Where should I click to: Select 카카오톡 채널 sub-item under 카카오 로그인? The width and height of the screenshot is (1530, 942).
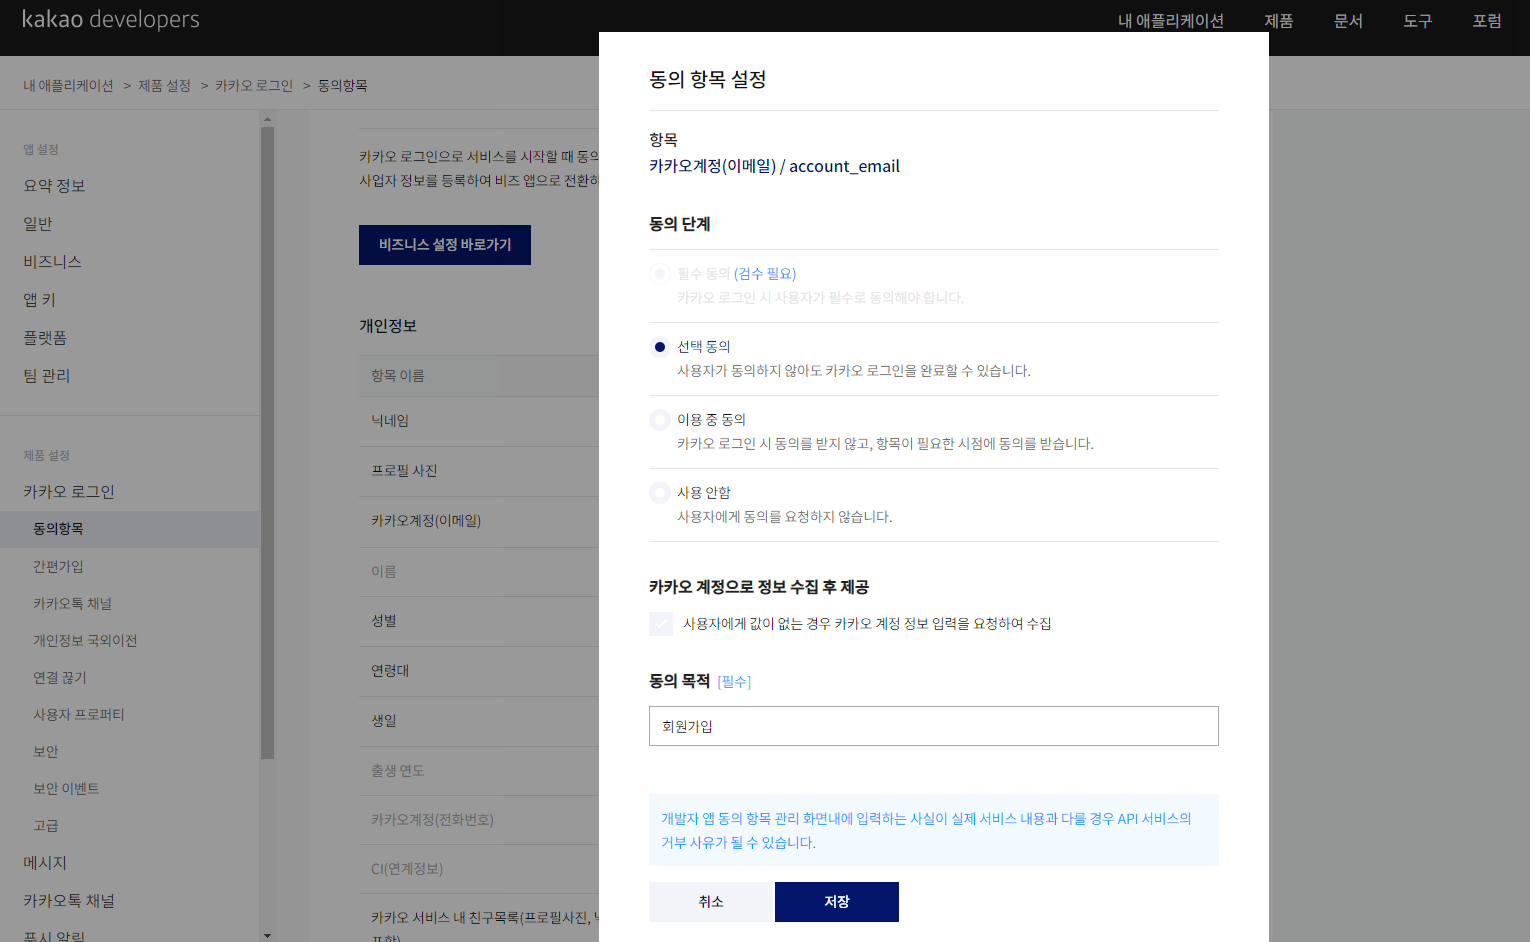pyautogui.click(x=72, y=604)
